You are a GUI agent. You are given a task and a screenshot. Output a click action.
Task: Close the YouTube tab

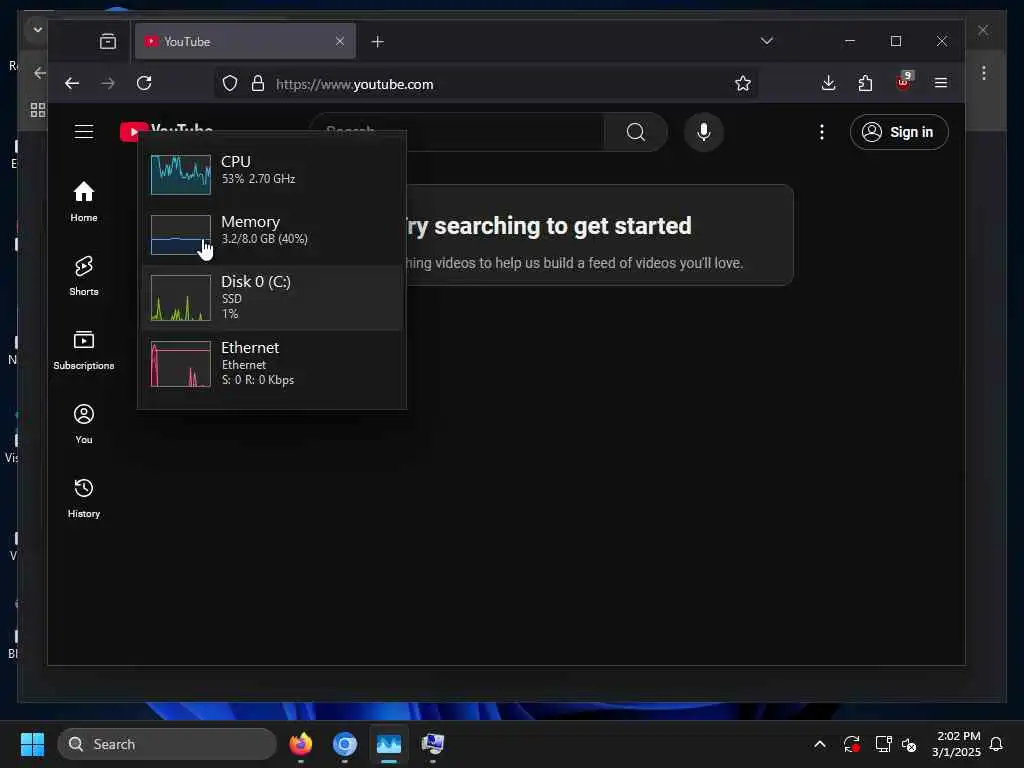[x=340, y=41]
